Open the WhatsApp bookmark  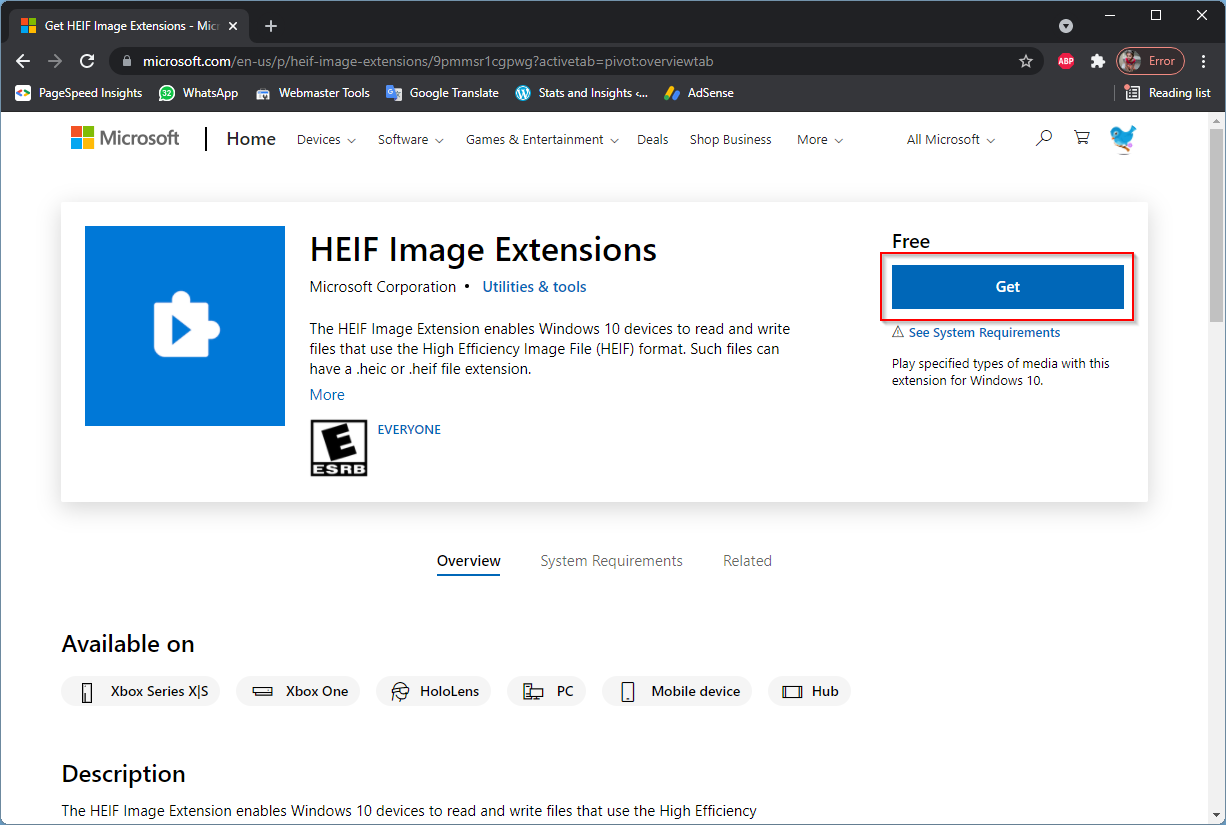(199, 93)
